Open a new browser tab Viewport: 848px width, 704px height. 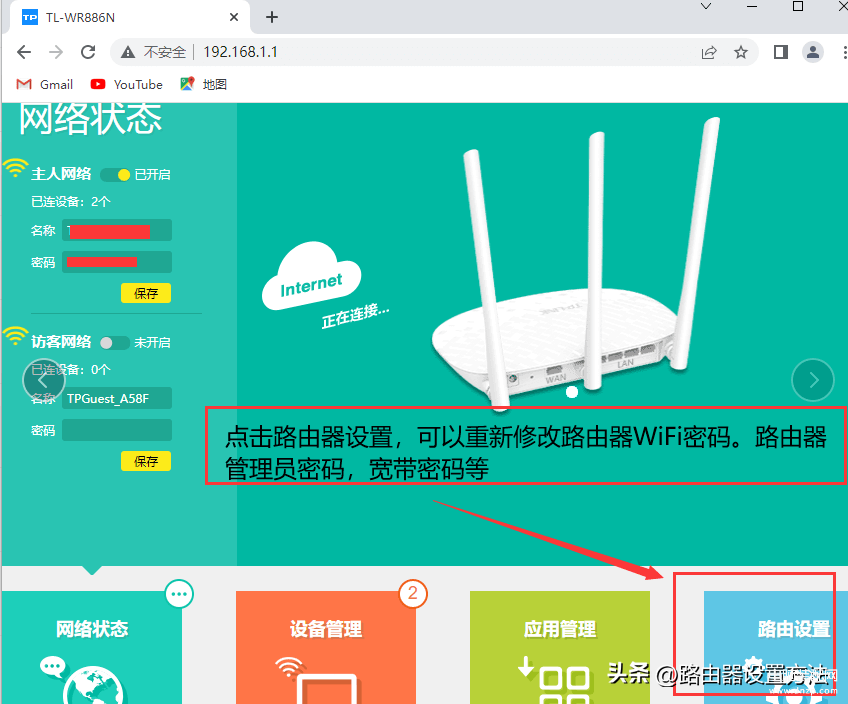pyautogui.click(x=272, y=17)
